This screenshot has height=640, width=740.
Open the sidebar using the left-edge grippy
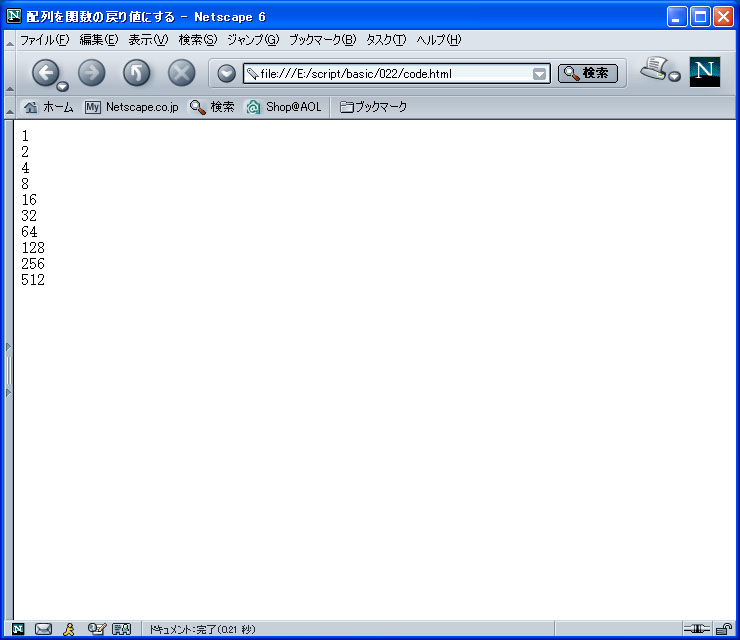coord(8,370)
